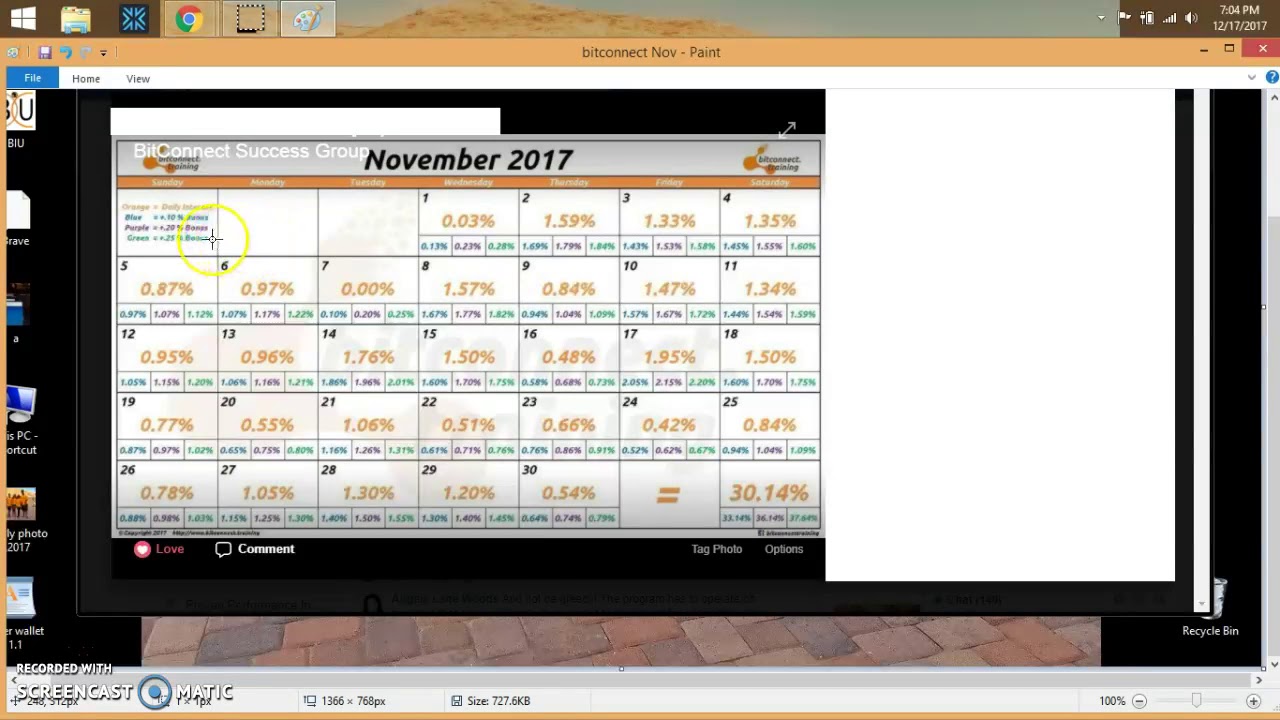Click November 1 value 0.03%
Image resolution: width=1280 pixels, height=720 pixels.
pyautogui.click(x=468, y=221)
